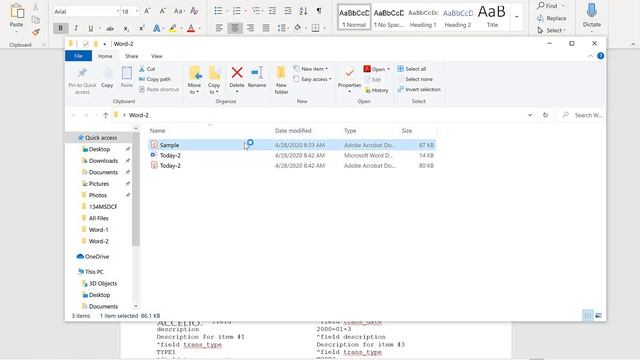The width and height of the screenshot is (640, 360).
Task: Apply text highlight color in Word
Action: point(173,28)
